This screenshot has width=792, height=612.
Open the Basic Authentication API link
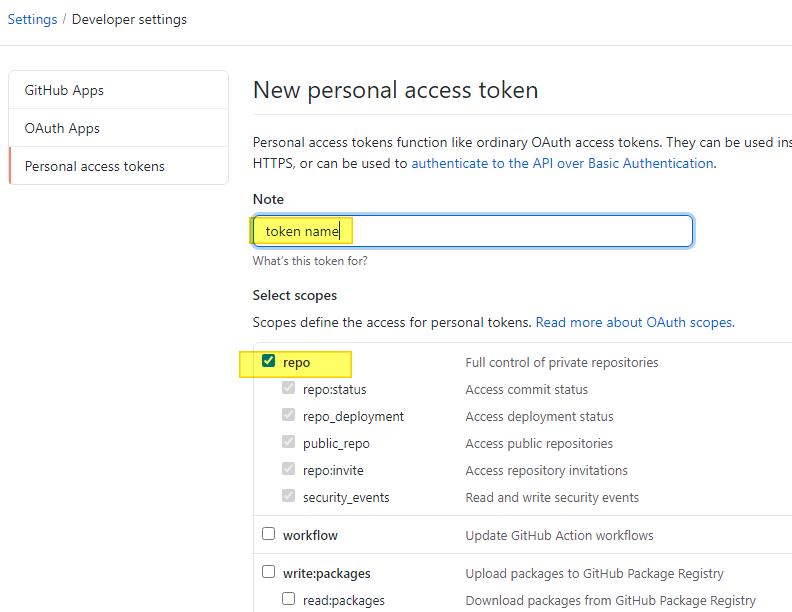click(x=562, y=163)
